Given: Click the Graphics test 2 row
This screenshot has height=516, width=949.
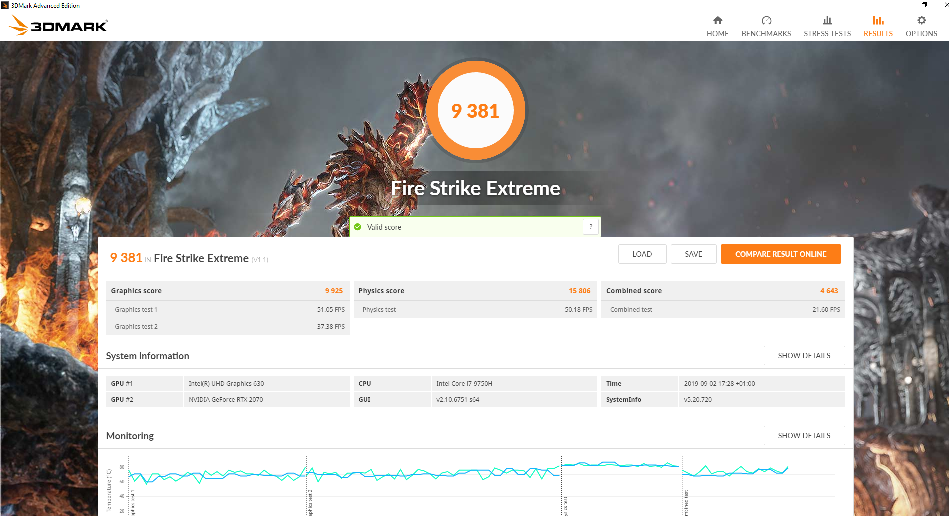Looking at the screenshot, I should tap(228, 326).
